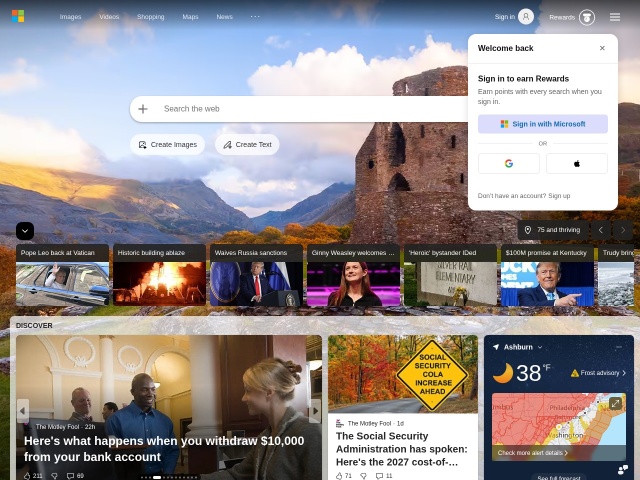Dislike the bank account article
This screenshot has width=640, height=480.
click(54, 476)
